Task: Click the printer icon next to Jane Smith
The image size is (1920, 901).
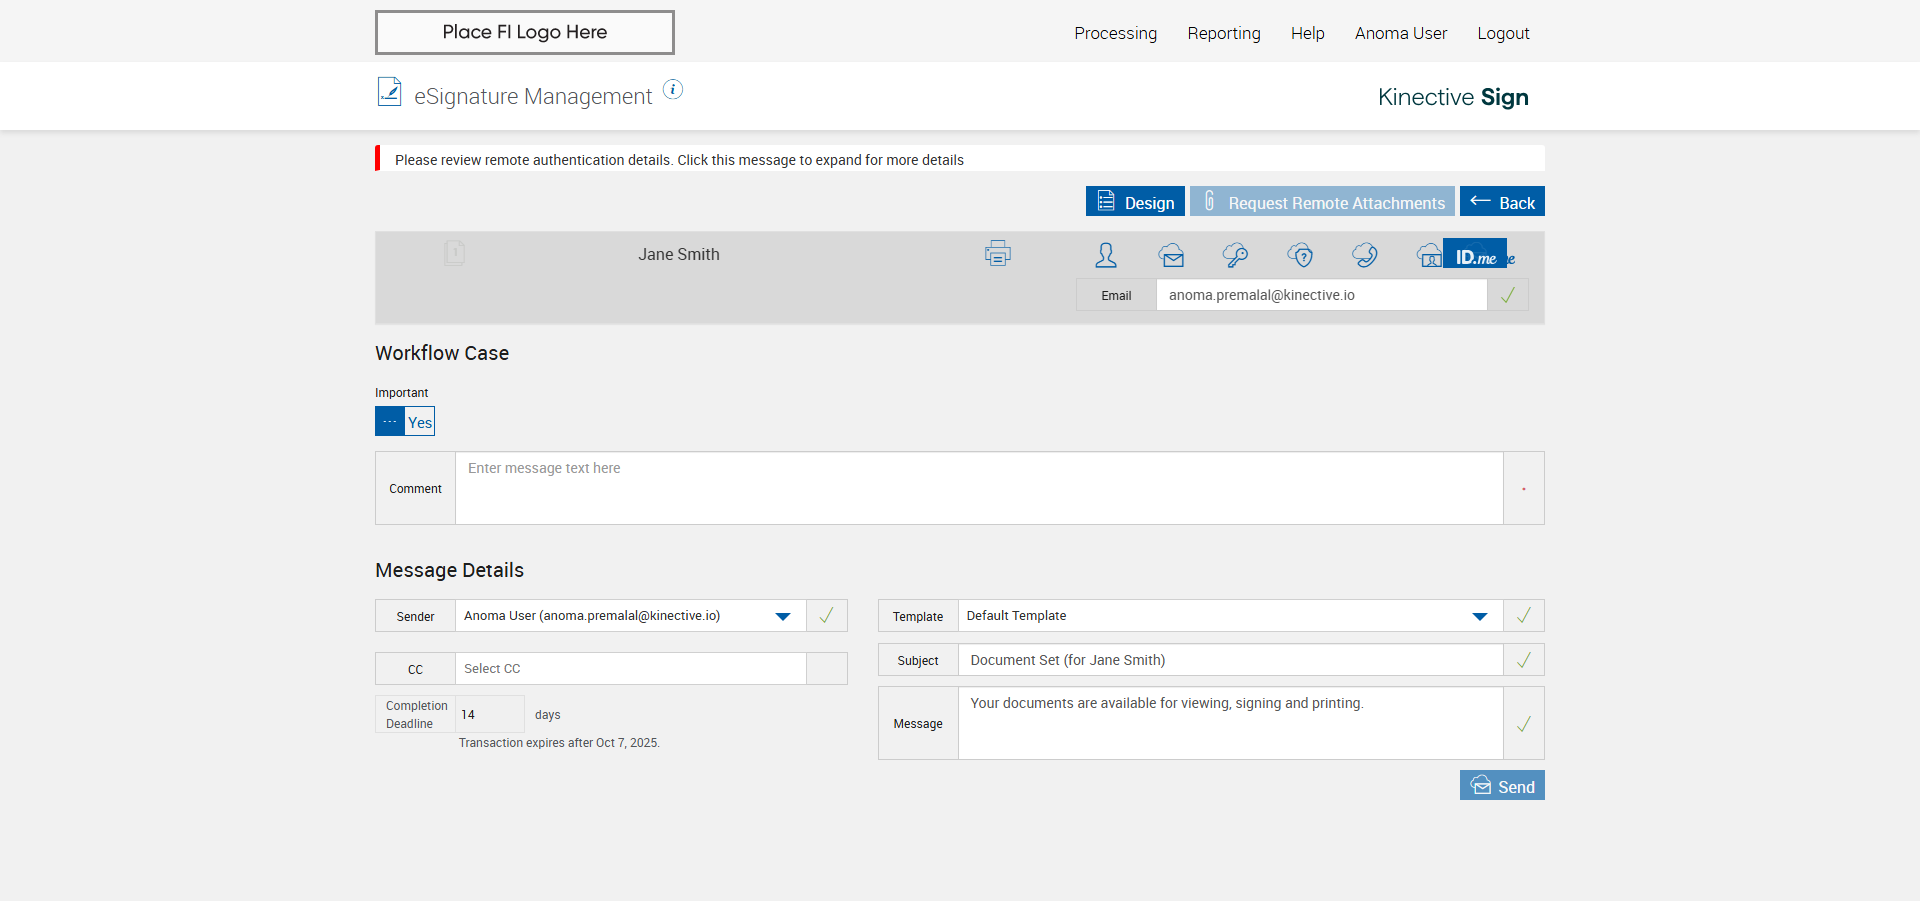Action: pos(997,254)
